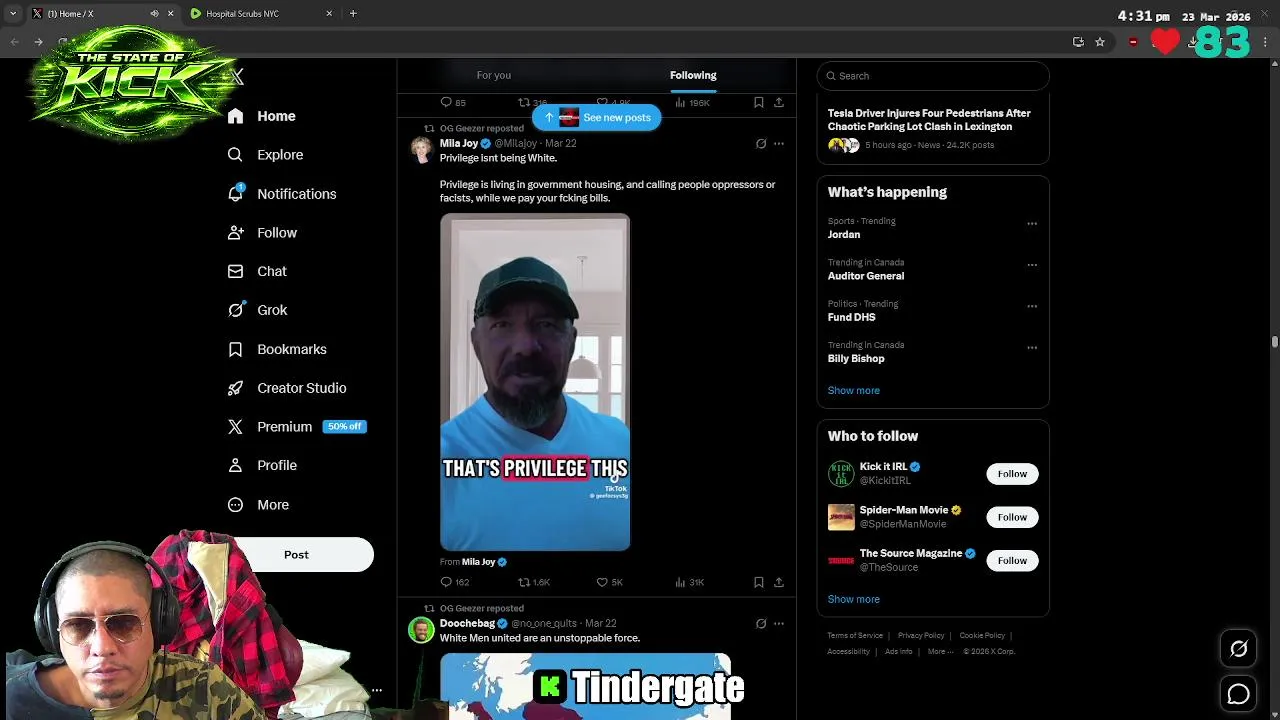The width and height of the screenshot is (1280, 720).
Task: Open the Billy Bishop trending topic
Action: [856, 359]
